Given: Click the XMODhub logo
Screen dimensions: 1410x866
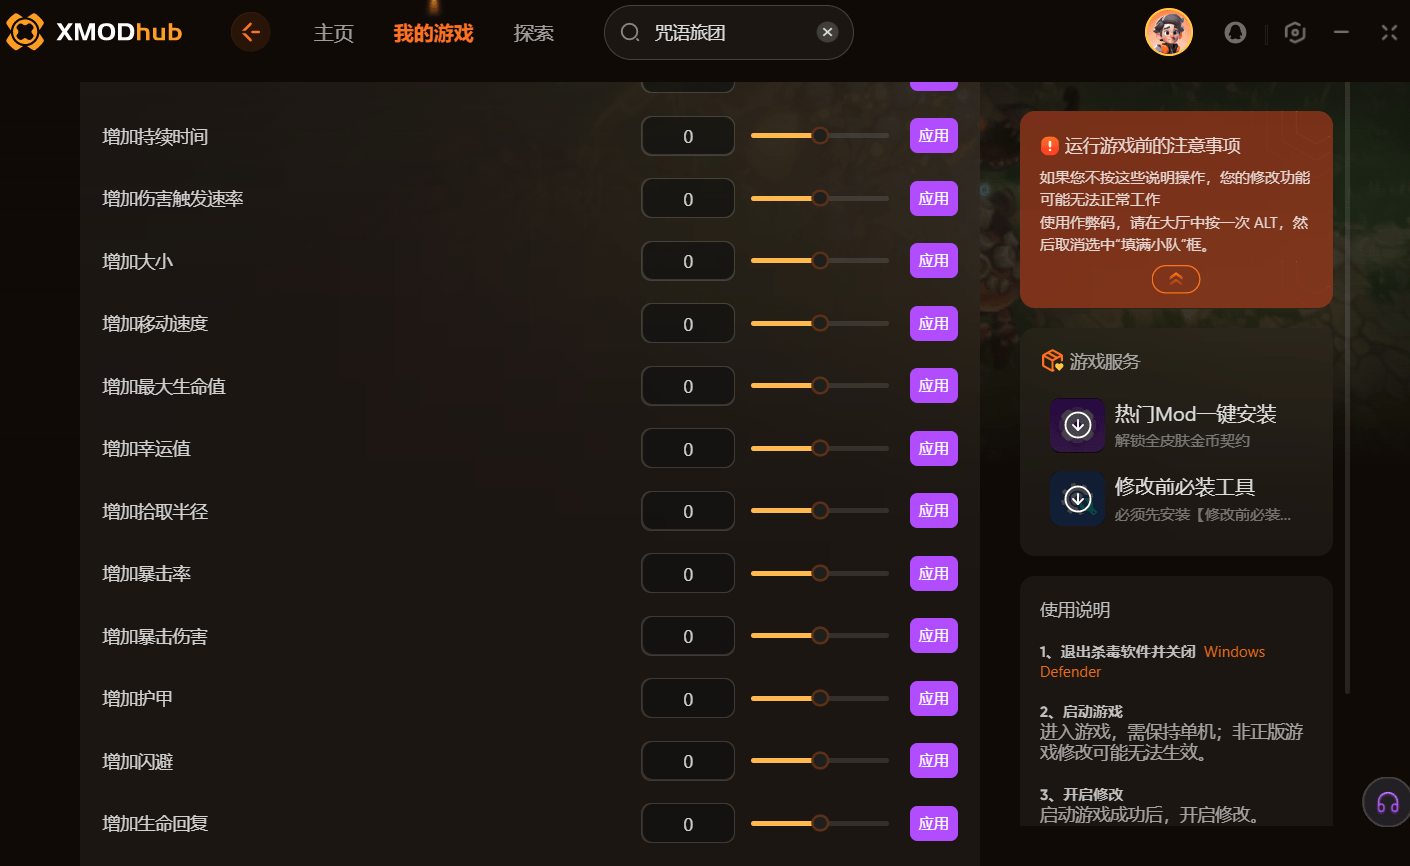Looking at the screenshot, I should [x=95, y=32].
